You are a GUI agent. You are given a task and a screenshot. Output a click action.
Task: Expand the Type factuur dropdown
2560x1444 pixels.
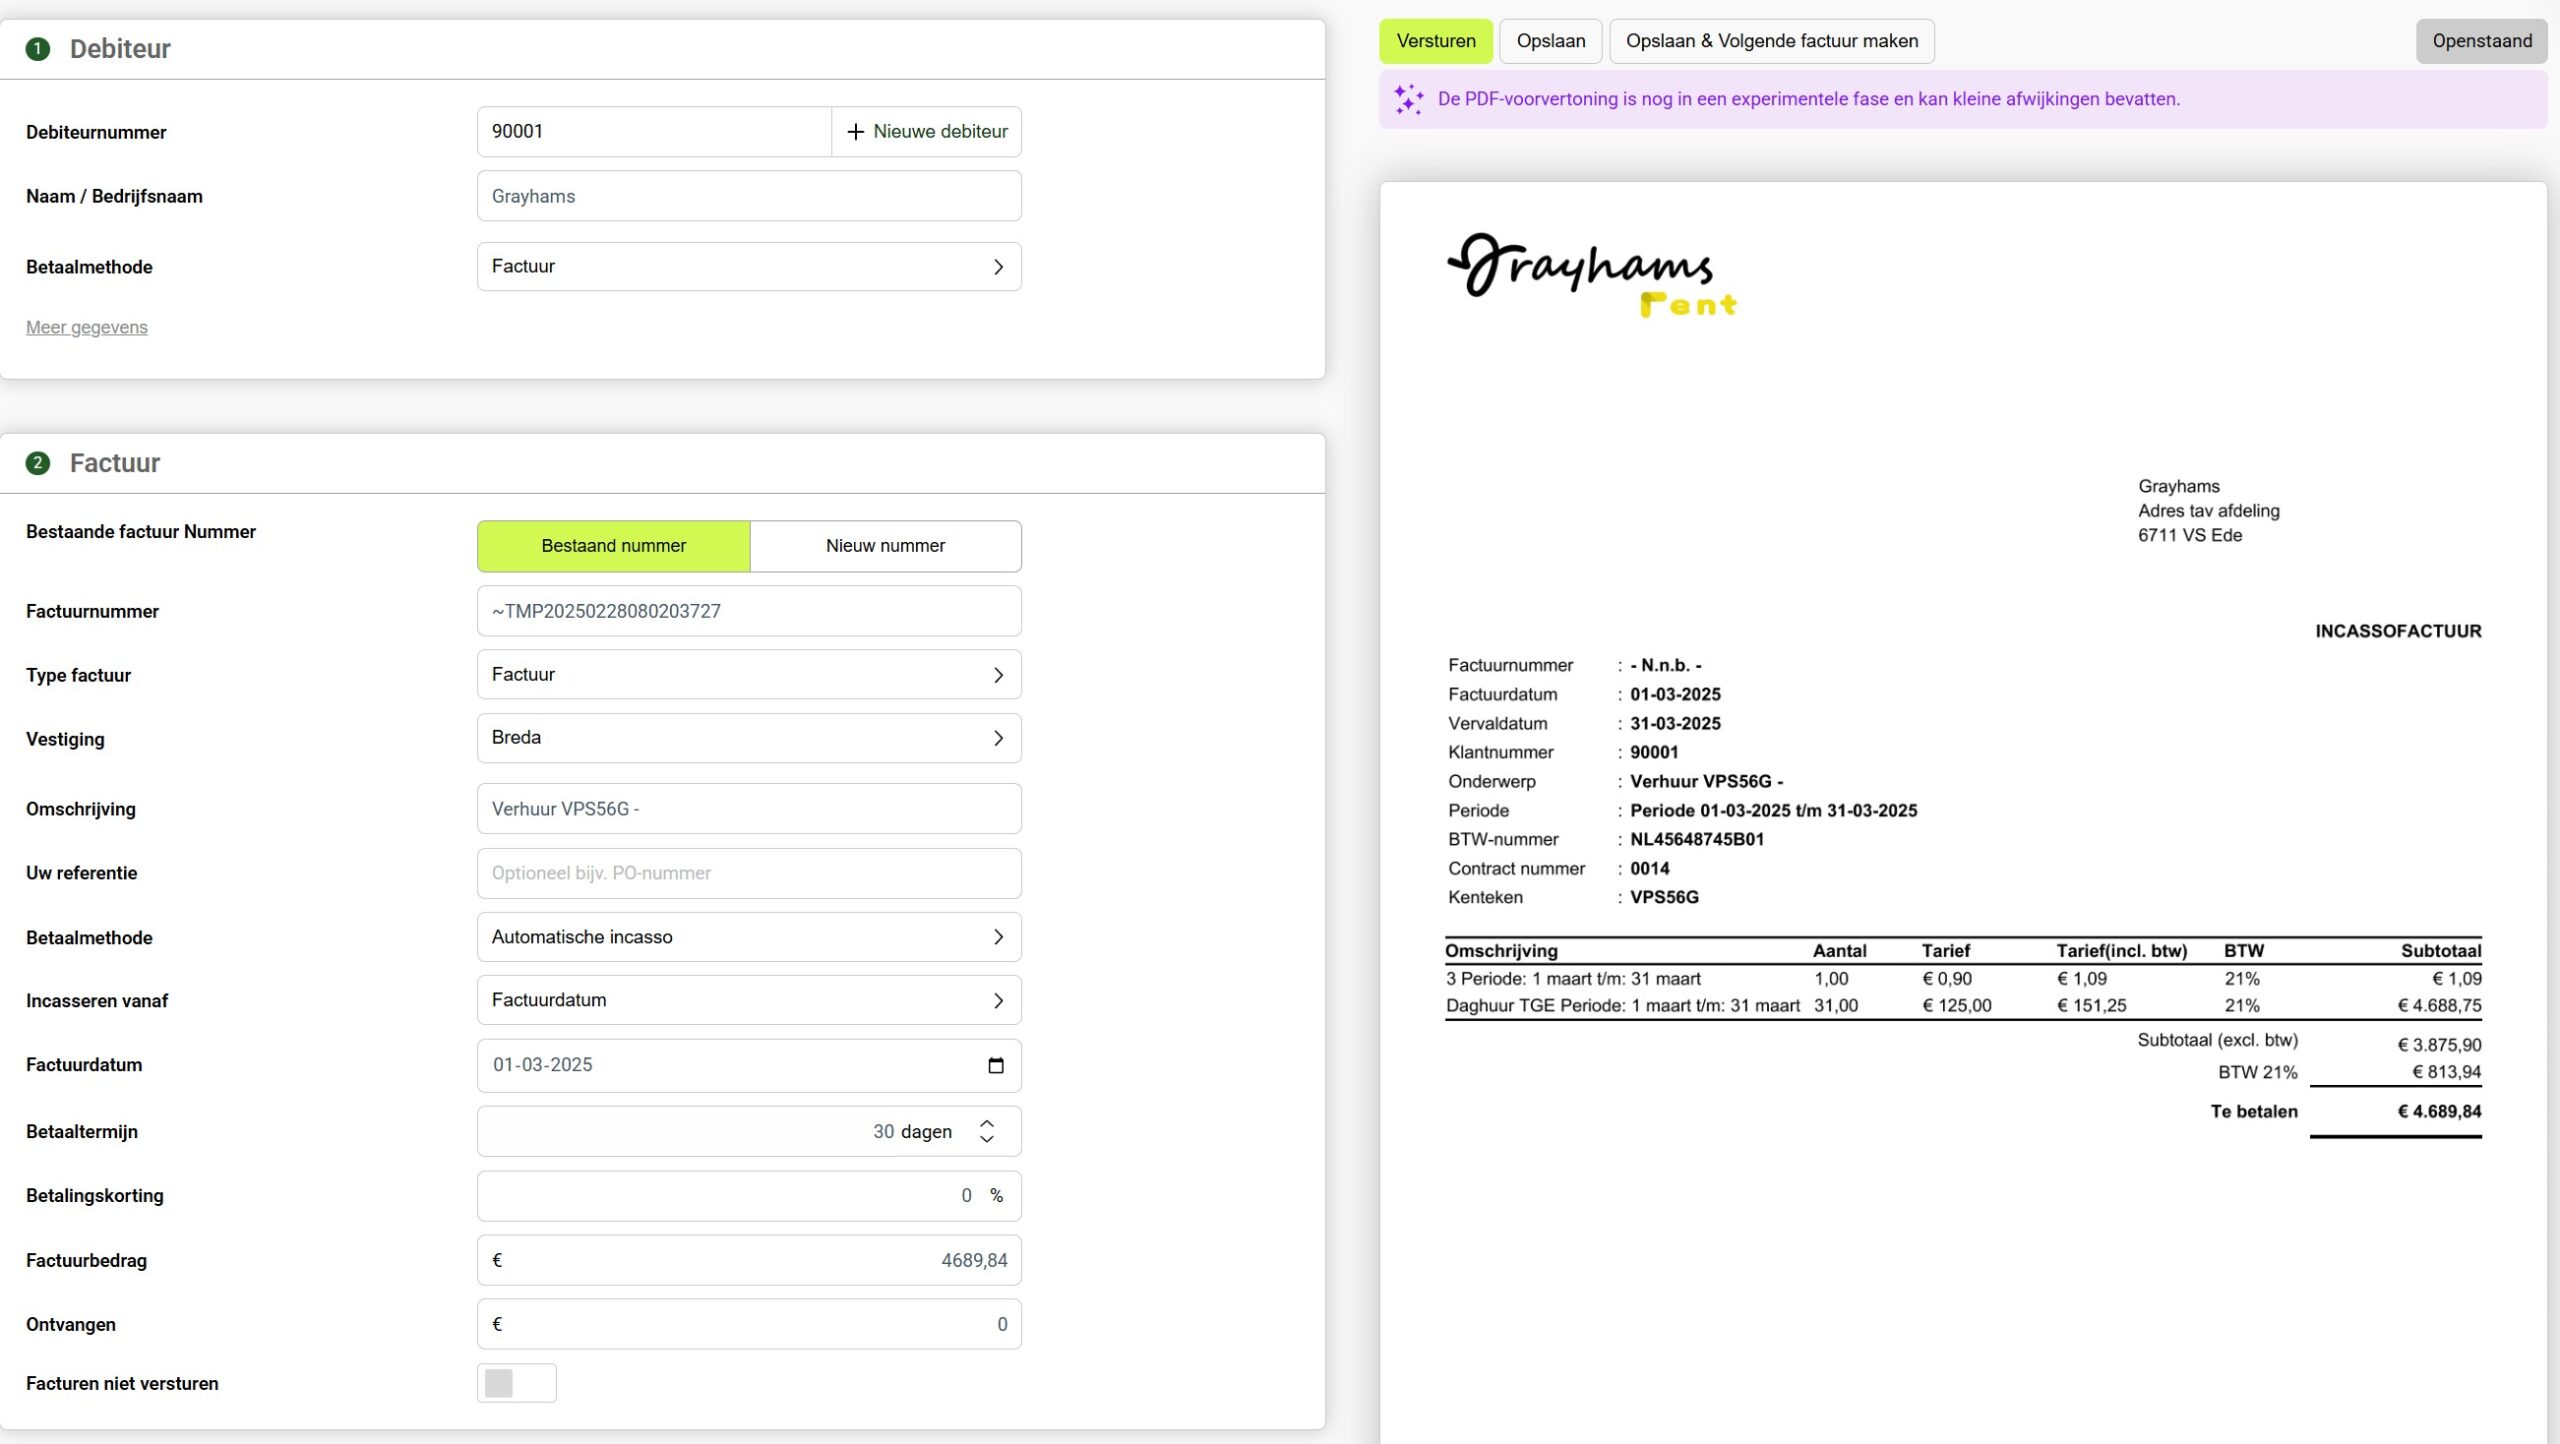pos(748,675)
